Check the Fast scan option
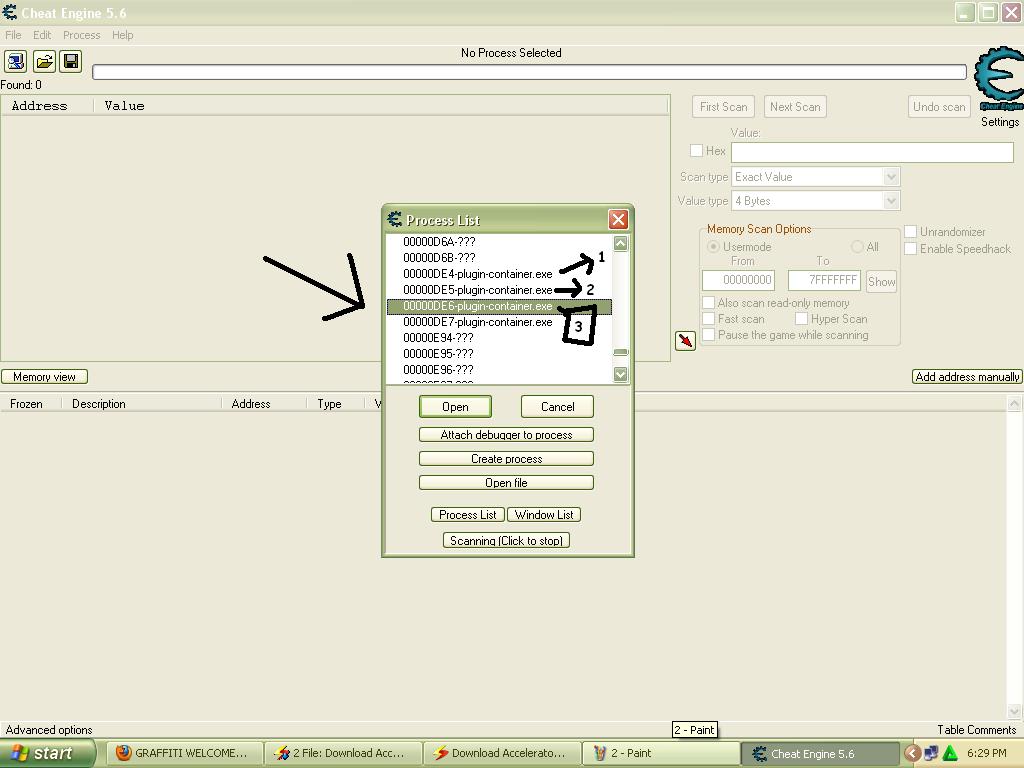This screenshot has height=768, width=1024. [x=708, y=319]
